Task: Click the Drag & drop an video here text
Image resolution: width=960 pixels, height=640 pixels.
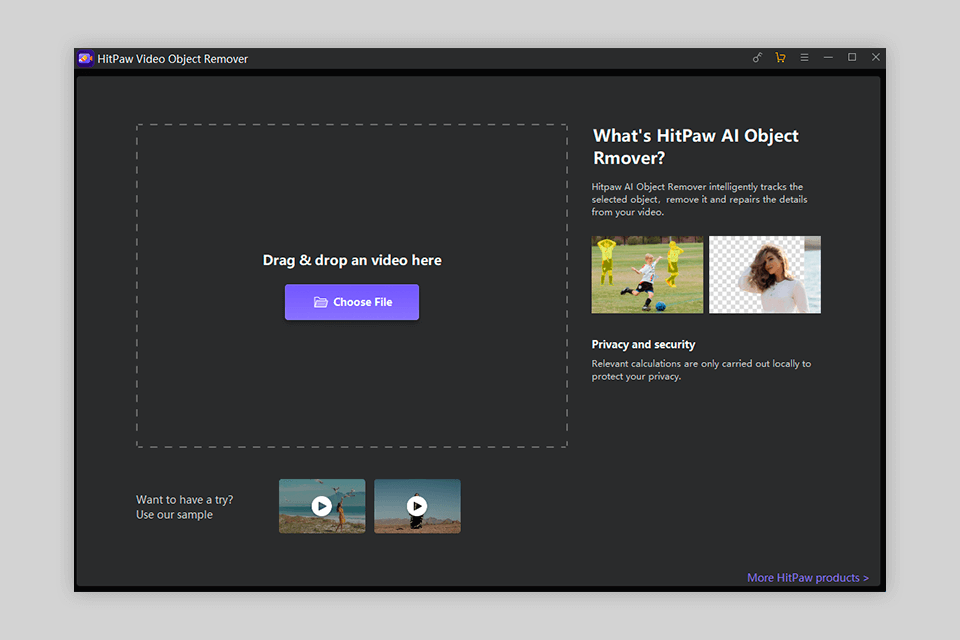Action: tap(352, 260)
